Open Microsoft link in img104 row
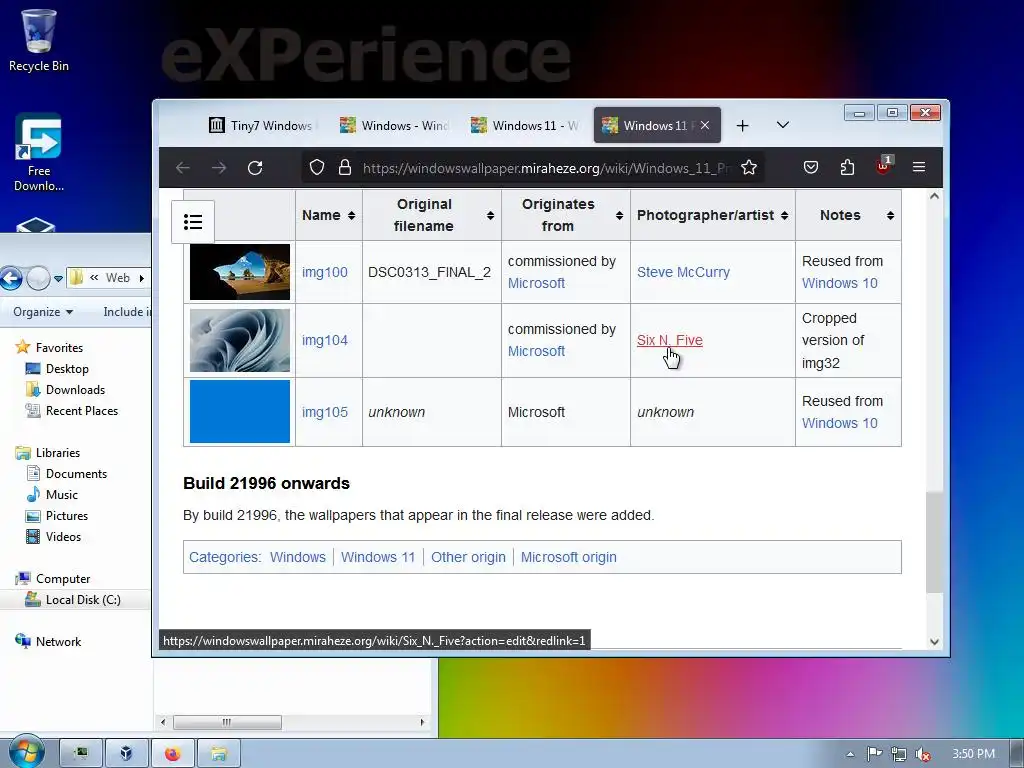Viewport: 1024px width, 768px height. 536,351
